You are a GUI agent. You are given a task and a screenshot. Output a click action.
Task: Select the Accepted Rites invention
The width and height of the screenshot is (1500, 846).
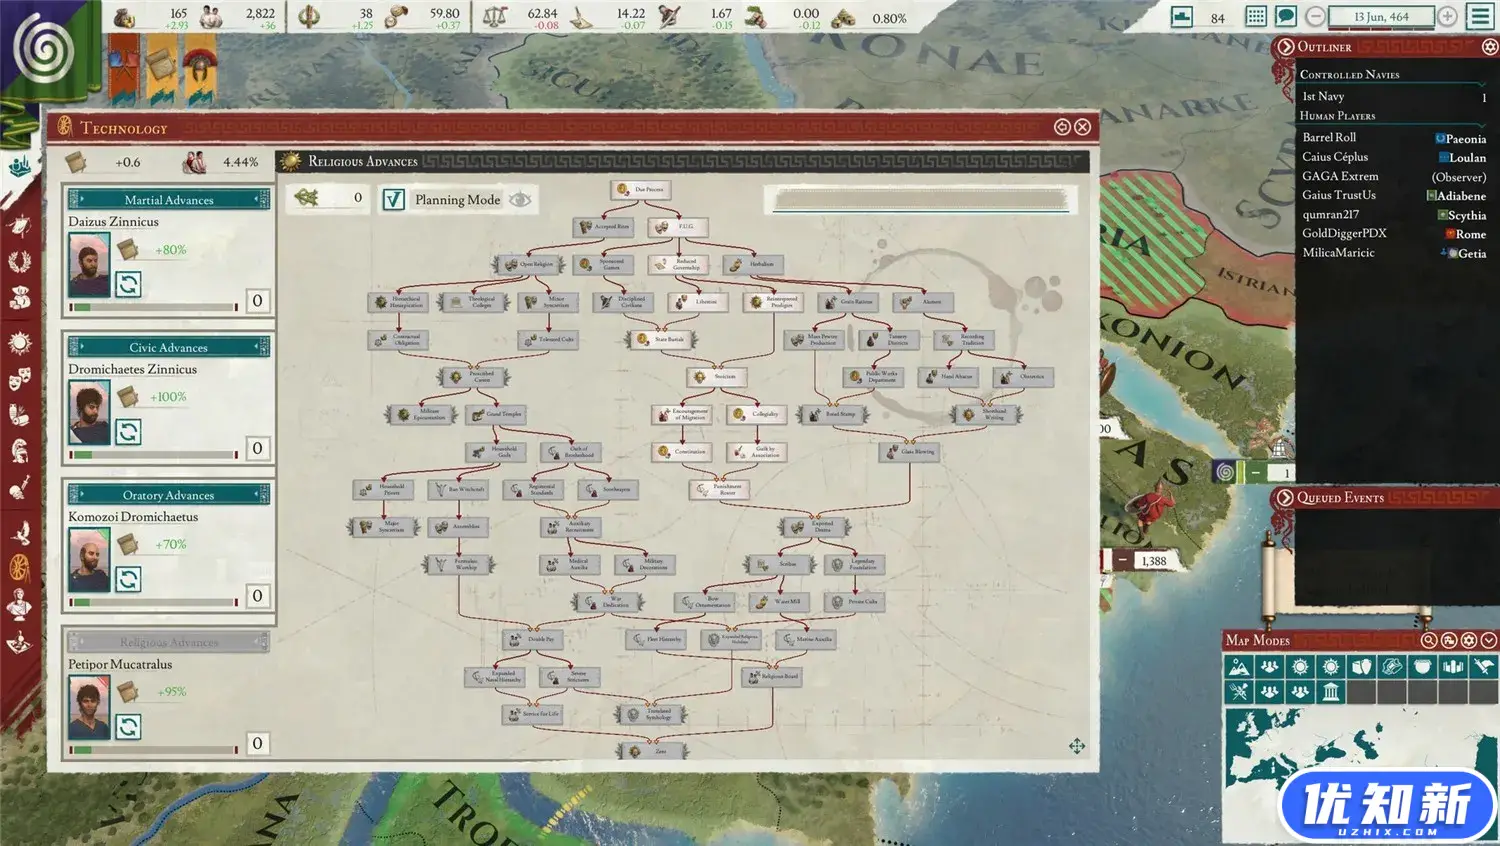[x=603, y=227]
